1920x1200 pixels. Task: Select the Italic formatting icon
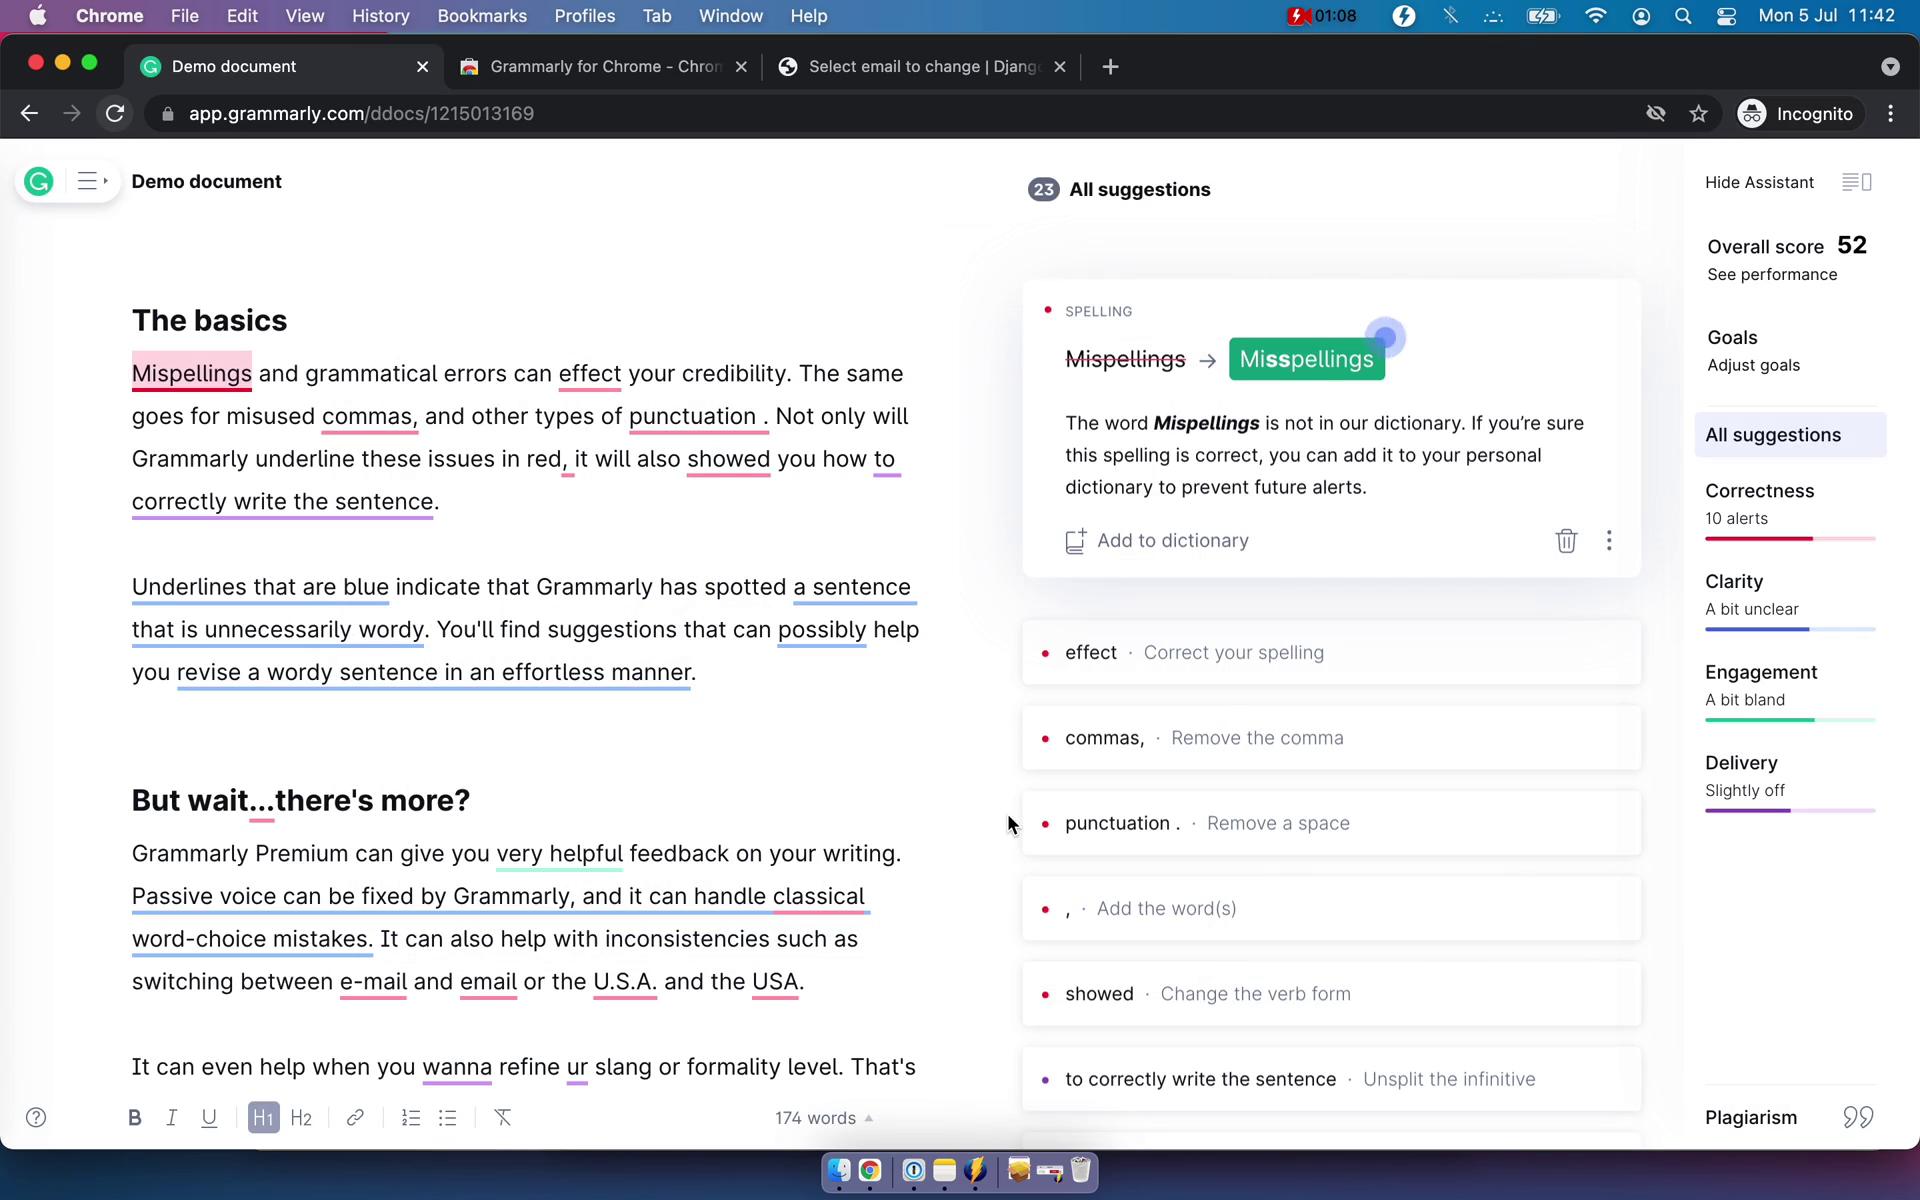pos(171,1117)
